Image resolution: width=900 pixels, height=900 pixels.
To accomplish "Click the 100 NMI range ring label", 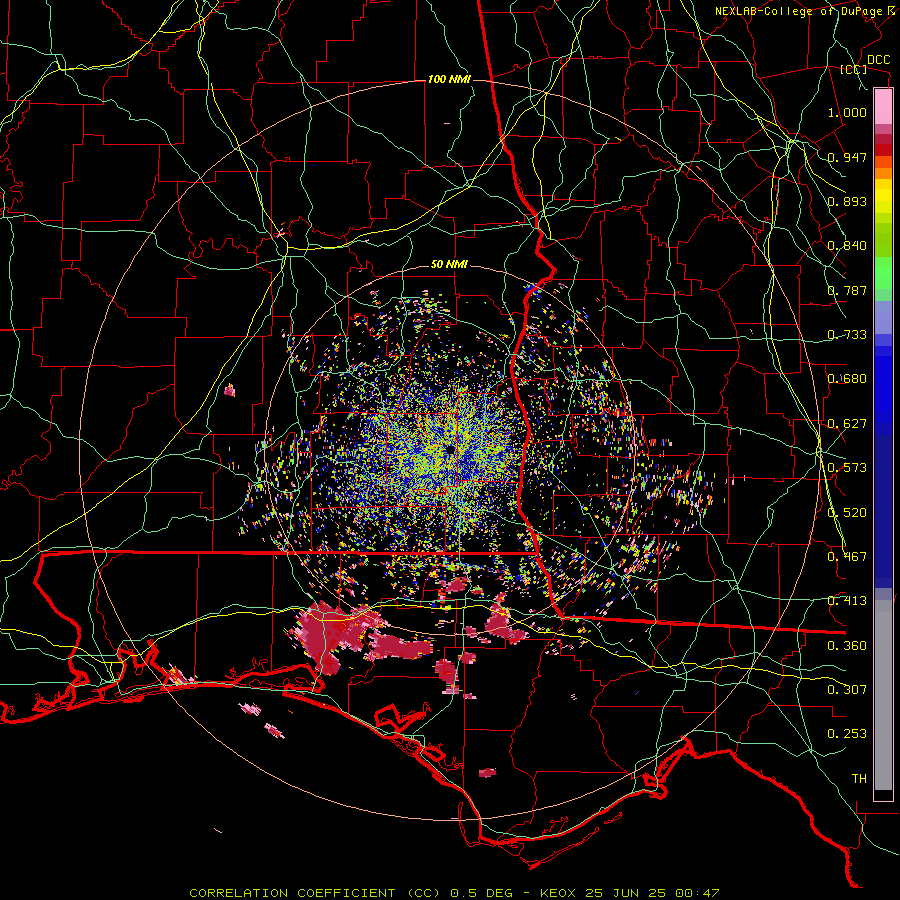I will coord(448,79).
